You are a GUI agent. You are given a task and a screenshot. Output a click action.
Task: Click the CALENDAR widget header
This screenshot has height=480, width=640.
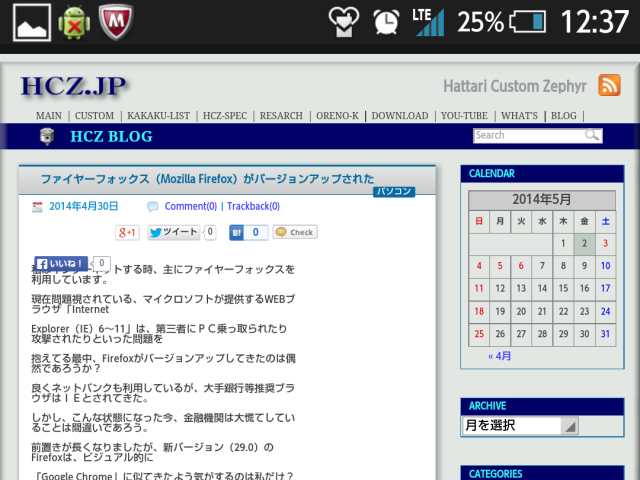point(542,173)
